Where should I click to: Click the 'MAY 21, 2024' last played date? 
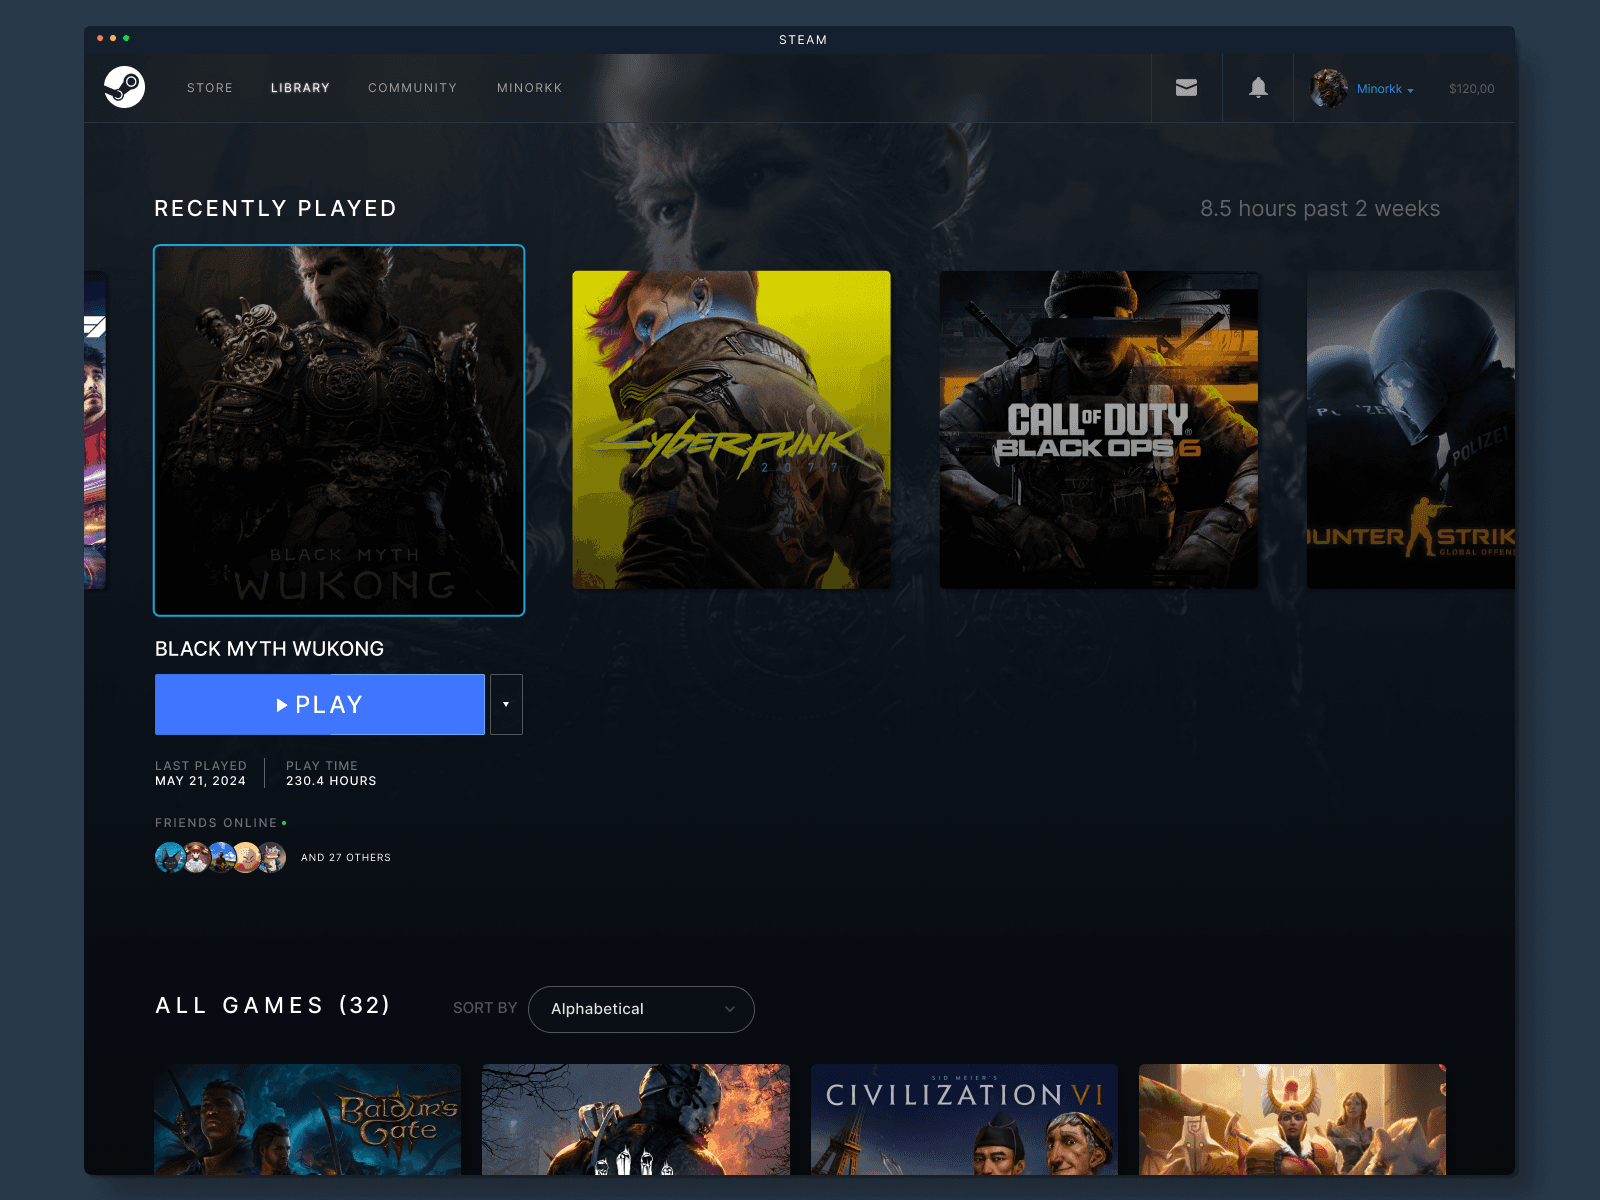(200, 781)
